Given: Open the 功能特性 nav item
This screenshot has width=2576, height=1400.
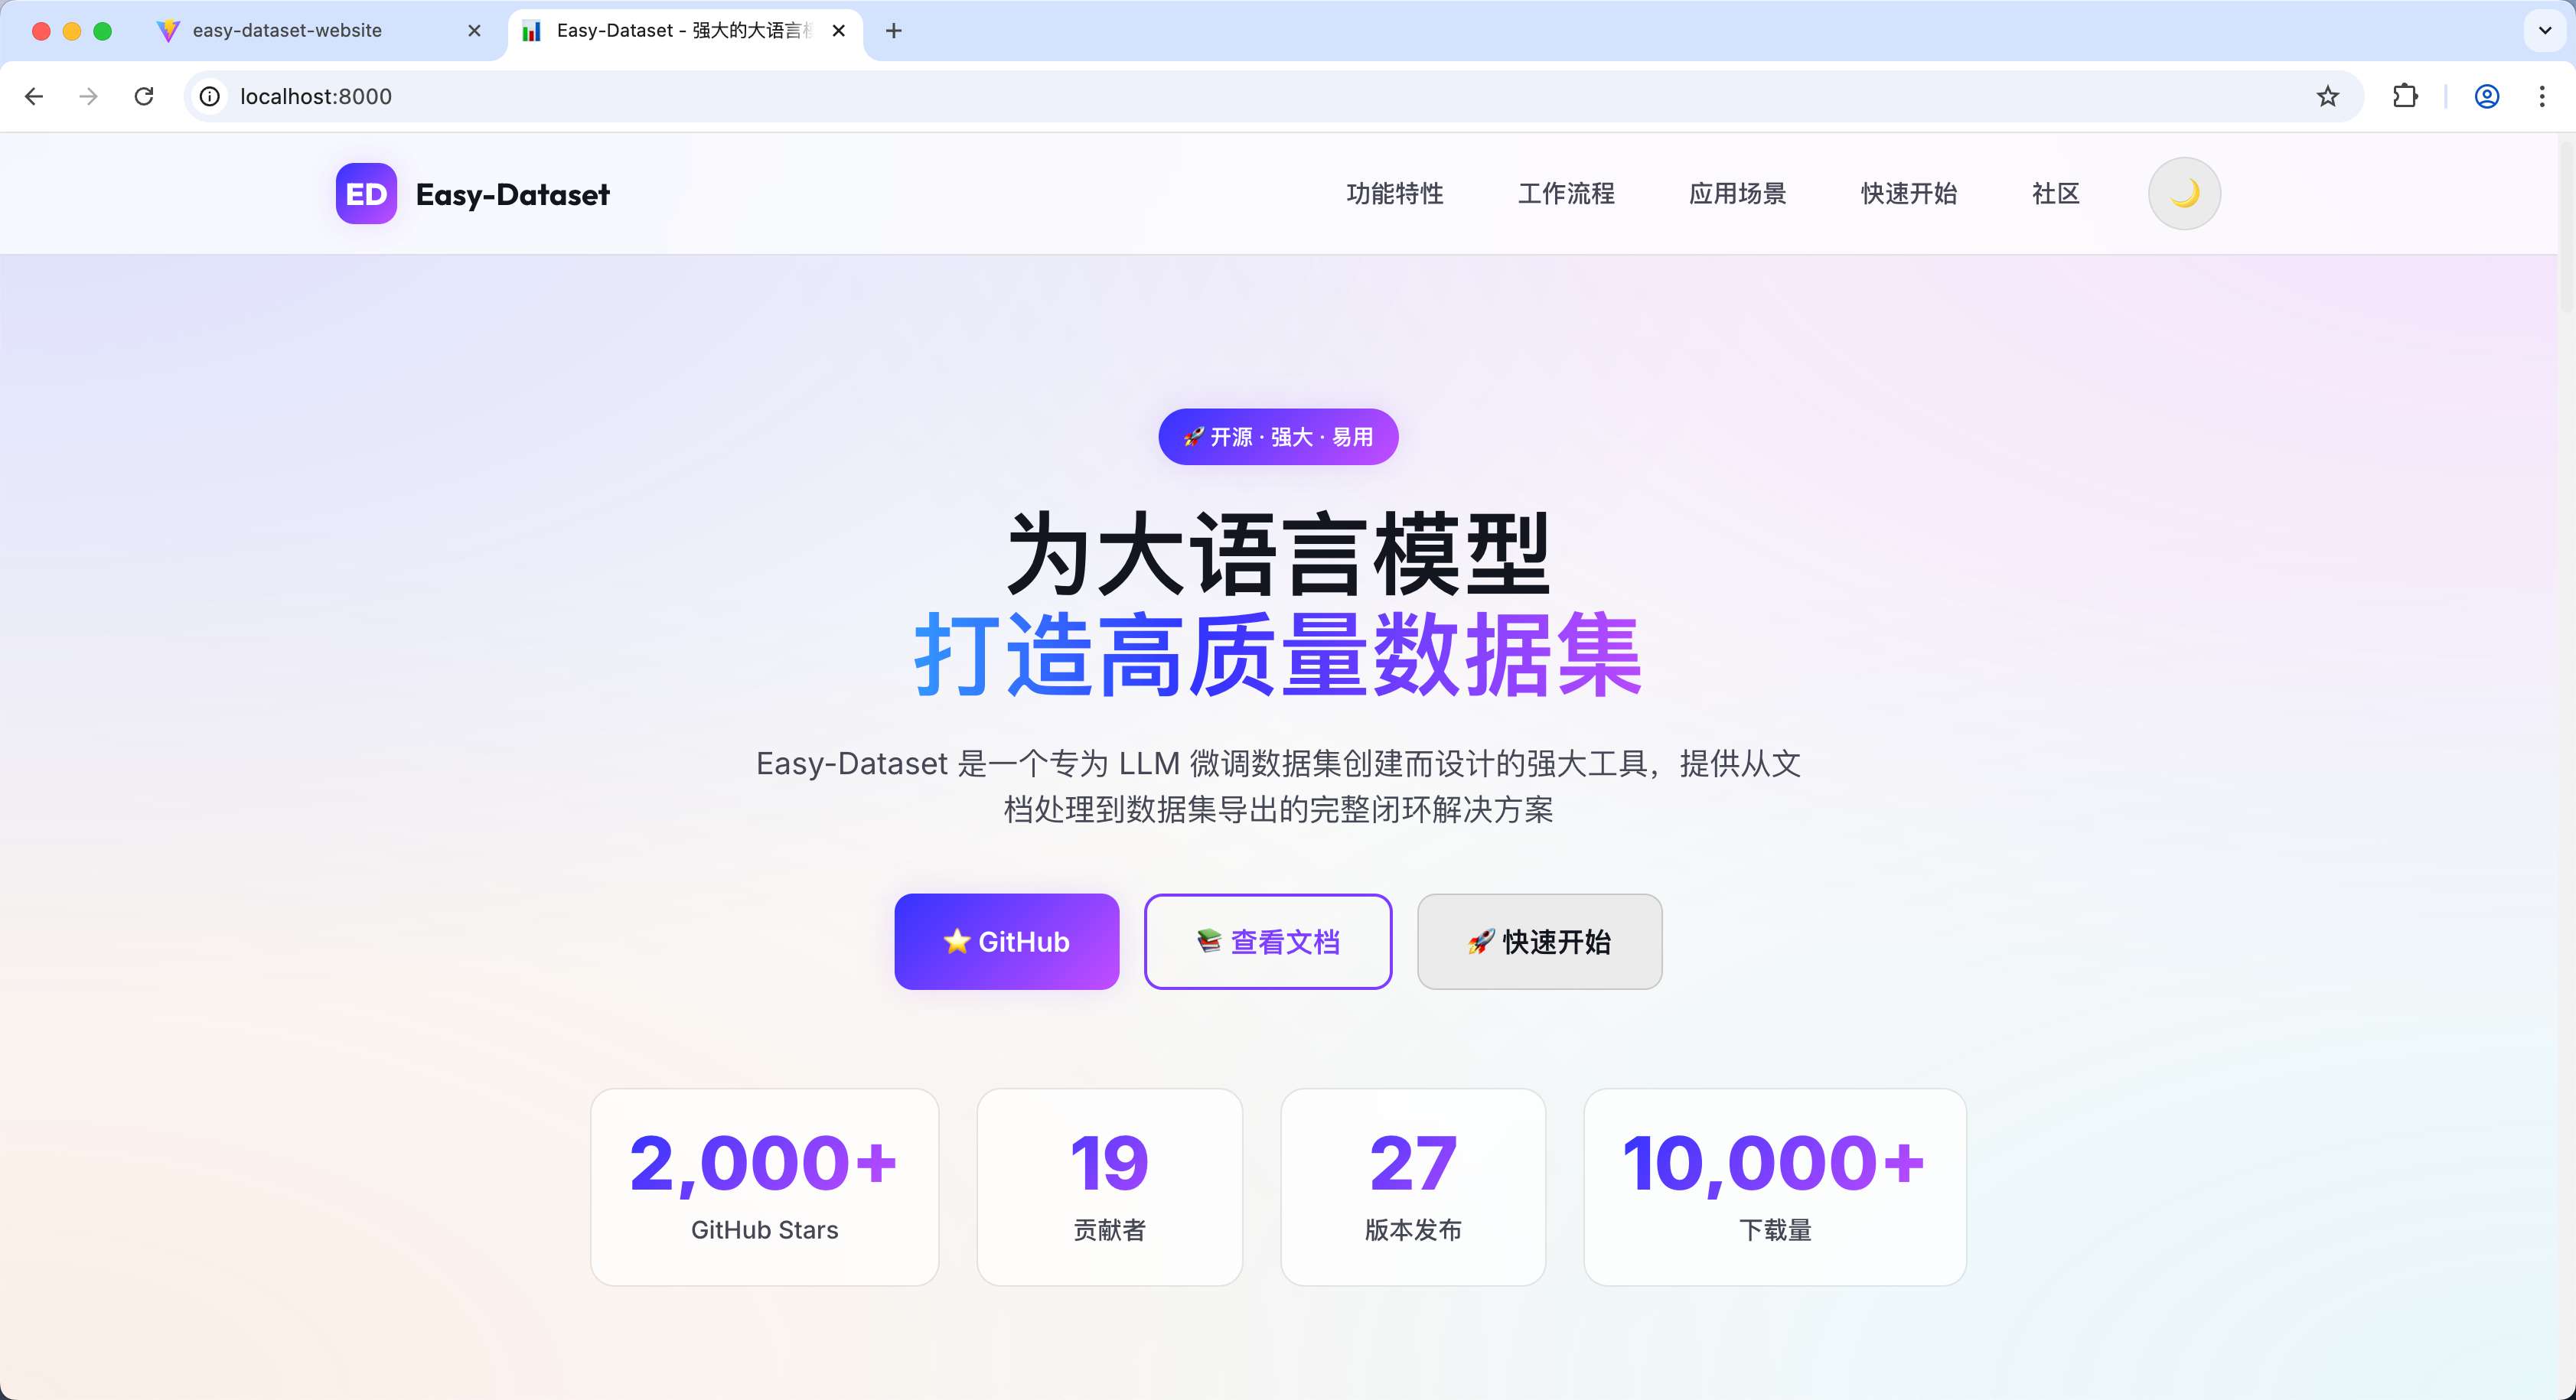Looking at the screenshot, I should click(1394, 193).
